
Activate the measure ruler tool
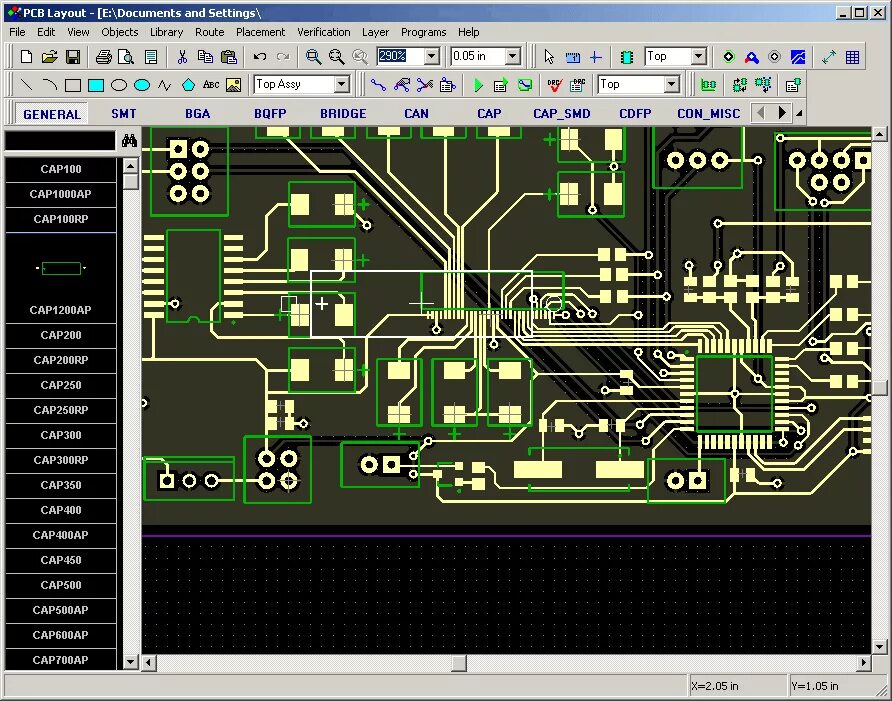pos(572,56)
